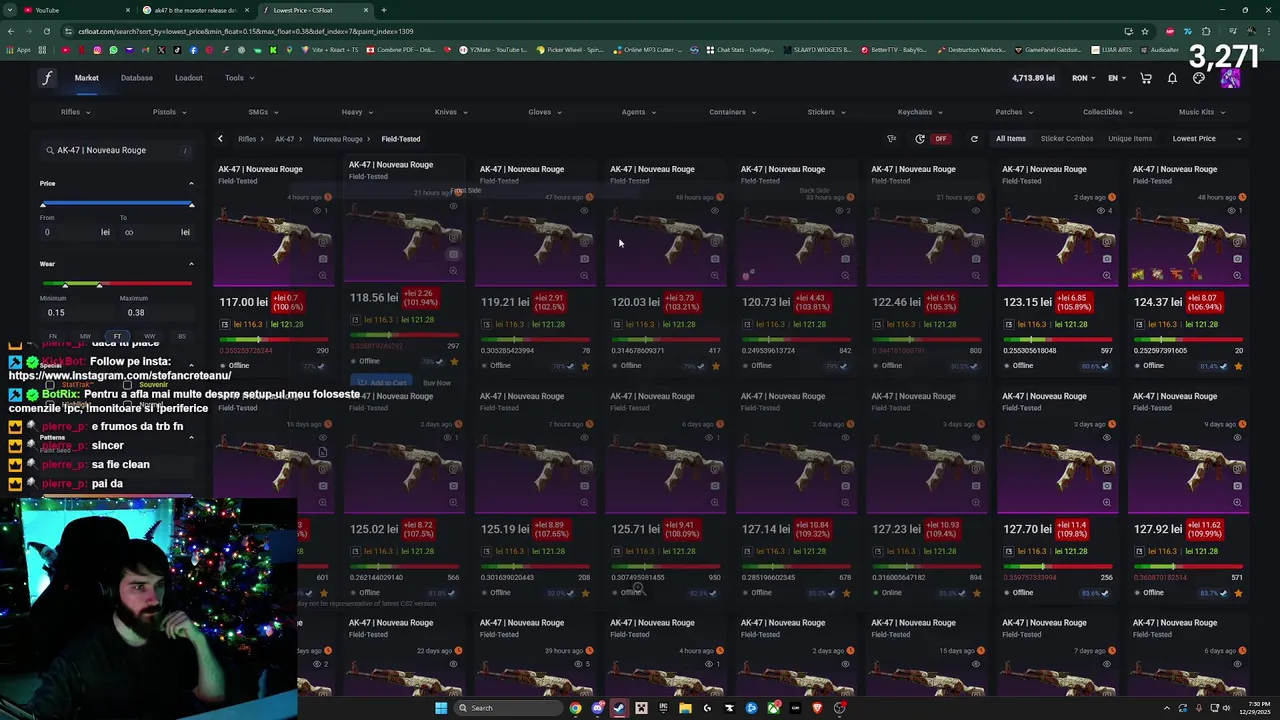Viewport: 1280px width, 720px height.
Task: Collapse the Wear filter section
Action: [191, 264]
